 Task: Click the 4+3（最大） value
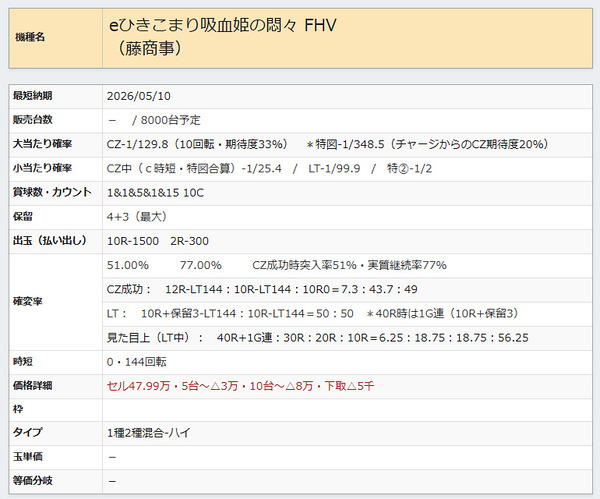click(x=137, y=217)
